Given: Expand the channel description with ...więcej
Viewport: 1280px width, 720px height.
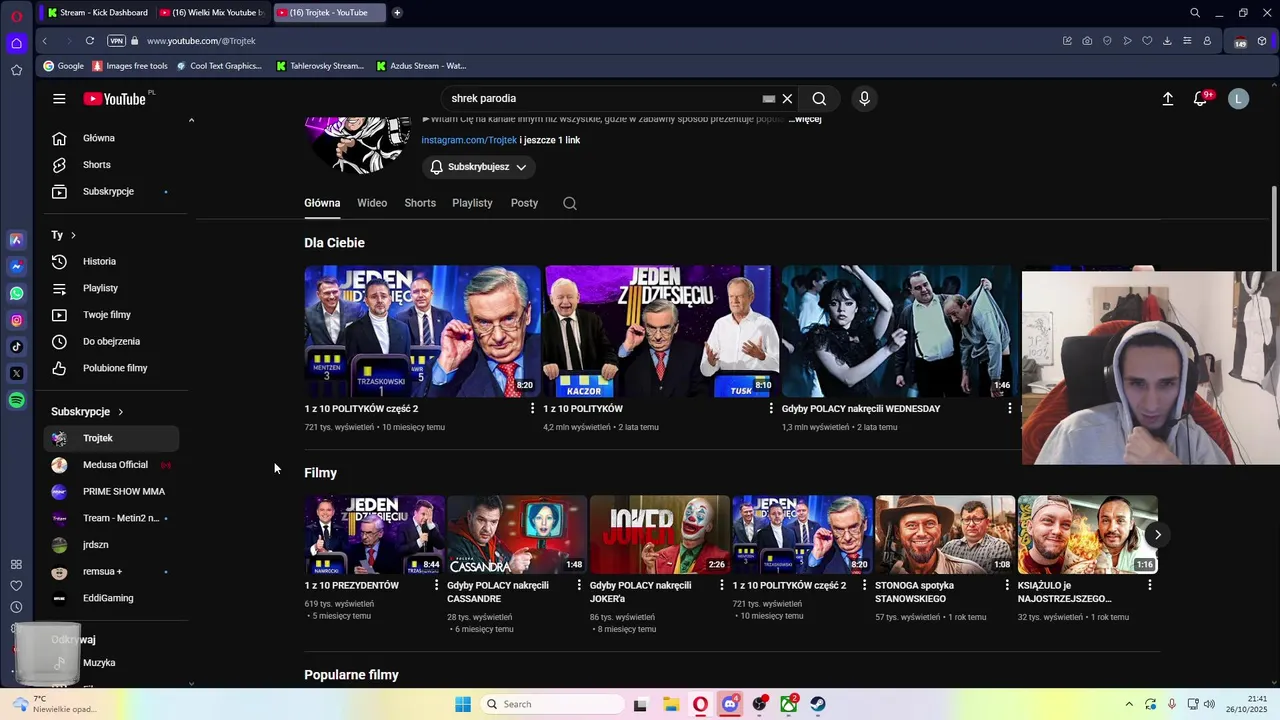Looking at the screenshot, I should pyautogui.click(x=805, y=119).
